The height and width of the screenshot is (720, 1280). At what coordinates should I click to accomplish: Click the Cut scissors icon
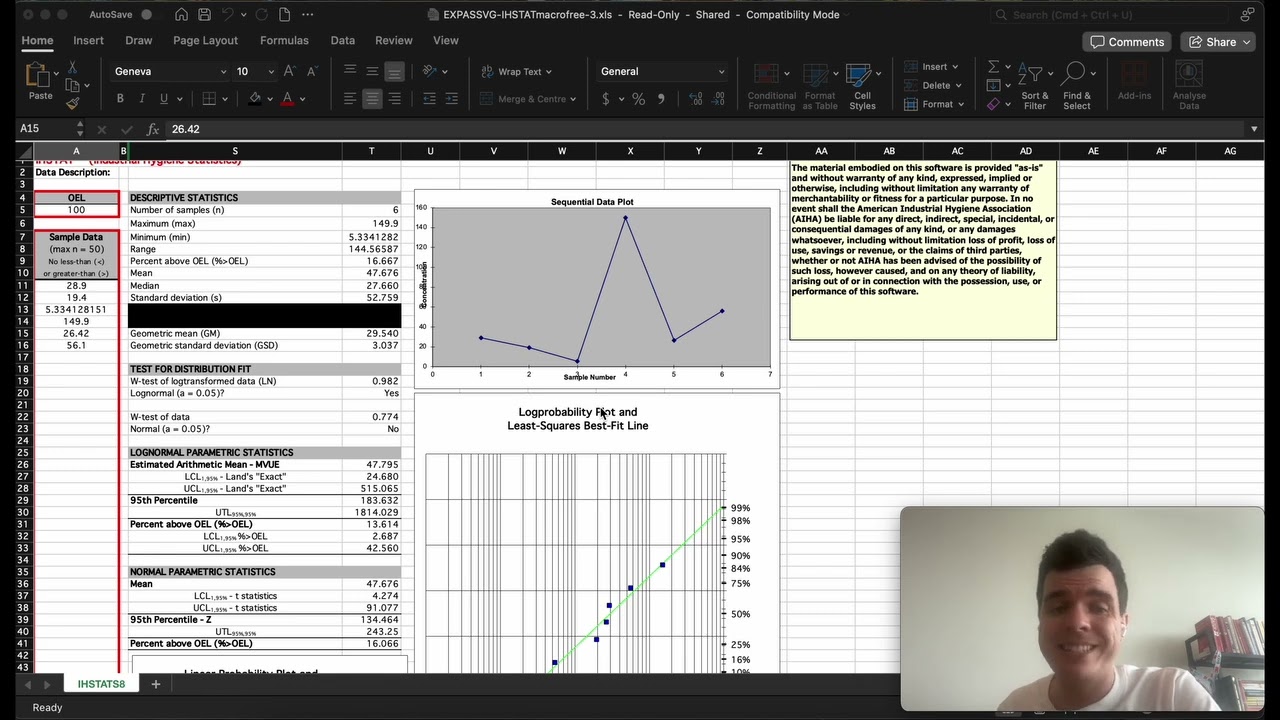click(72, 68)
